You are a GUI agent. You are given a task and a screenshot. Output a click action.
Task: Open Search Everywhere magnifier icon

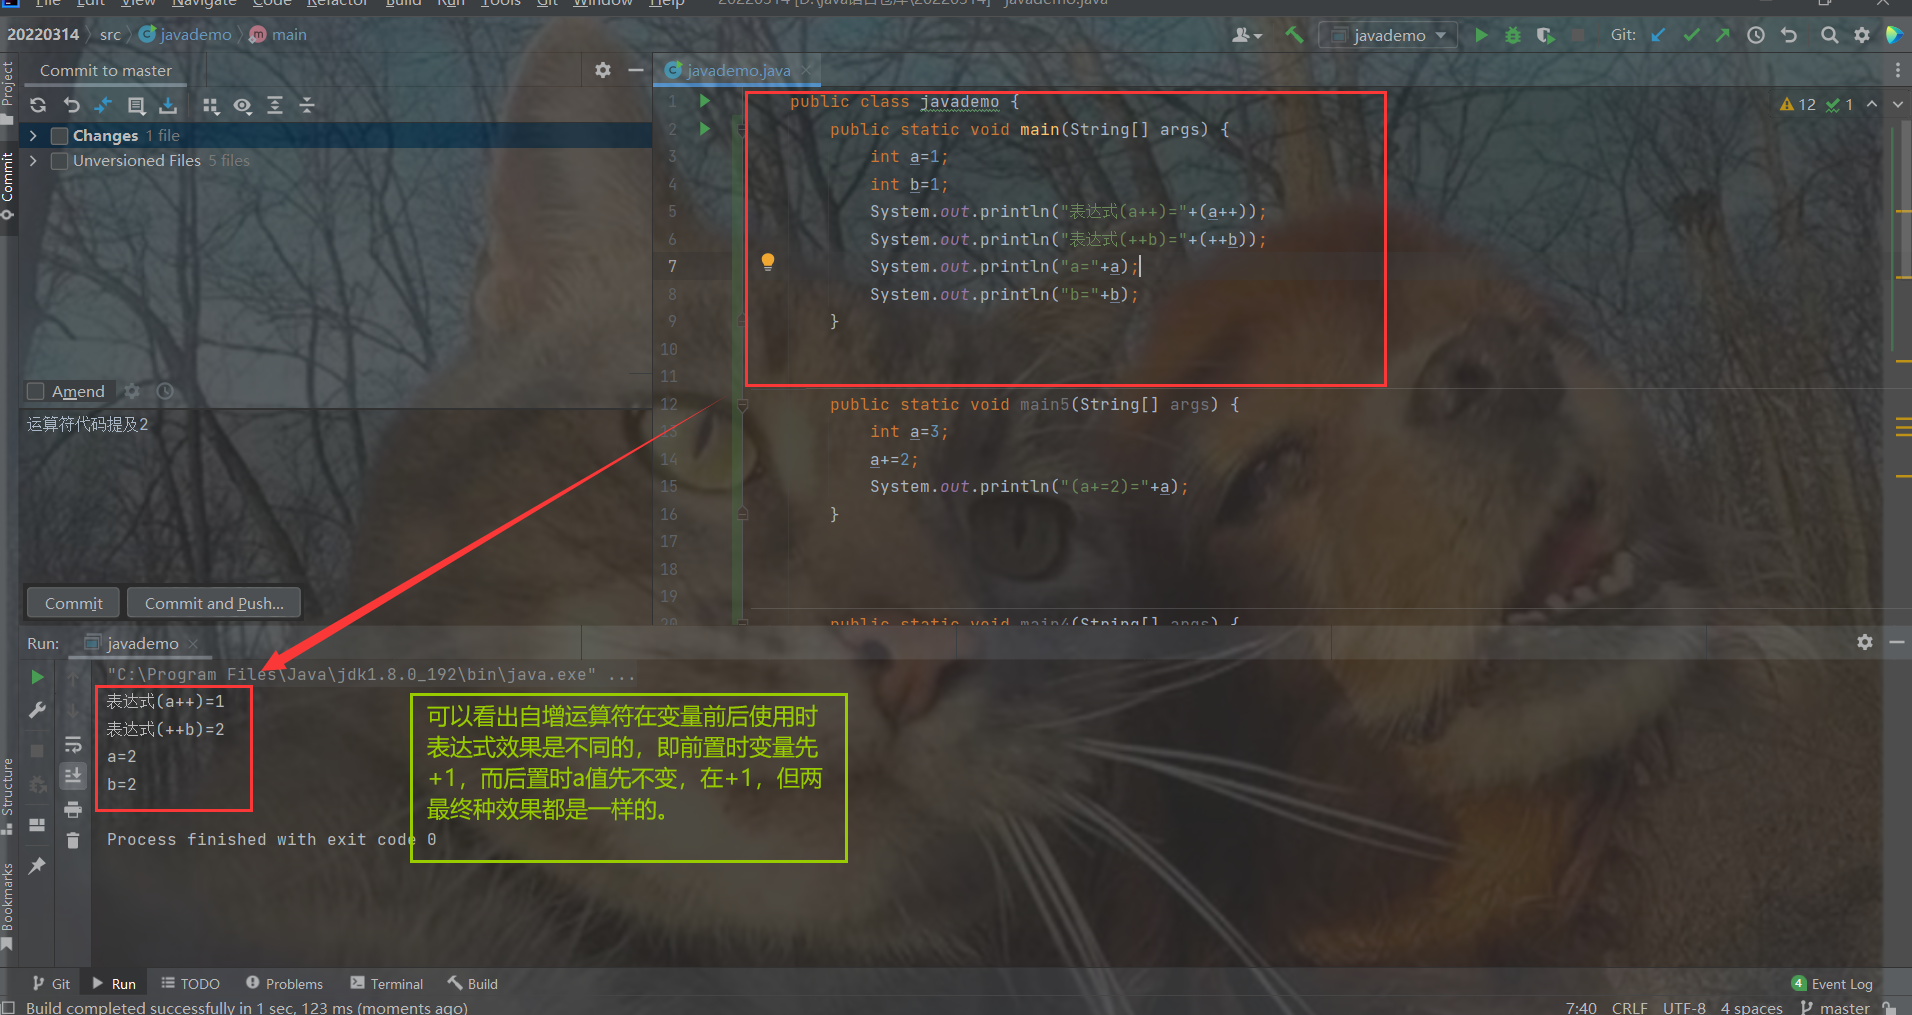coord(1829,35)
